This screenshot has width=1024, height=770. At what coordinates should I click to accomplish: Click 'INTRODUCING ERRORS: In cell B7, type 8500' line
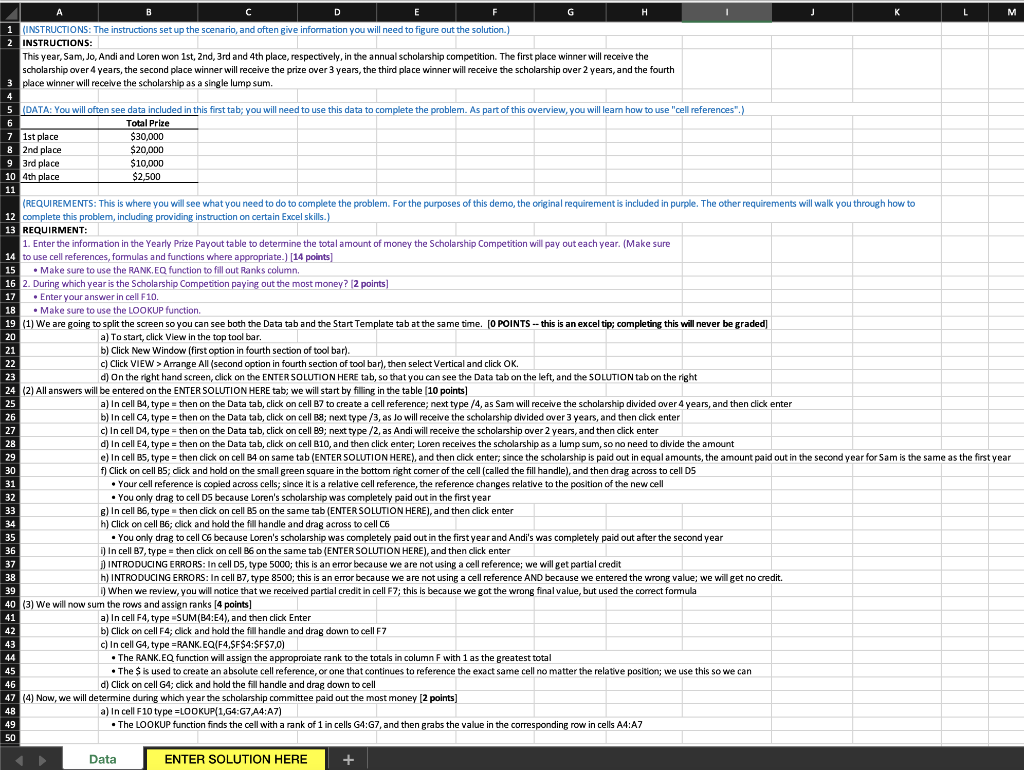pos(441,578)
